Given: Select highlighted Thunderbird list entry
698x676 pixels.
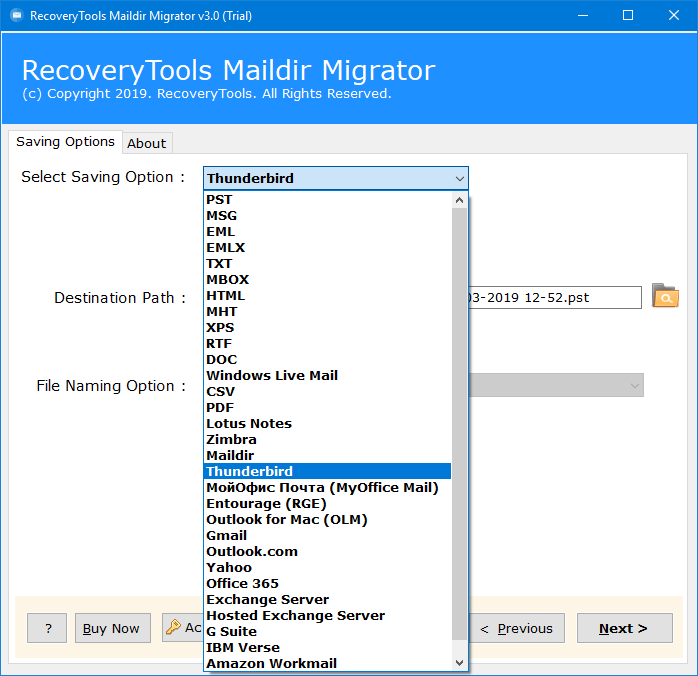Looking at the screenshot, I should click(327, 471).
